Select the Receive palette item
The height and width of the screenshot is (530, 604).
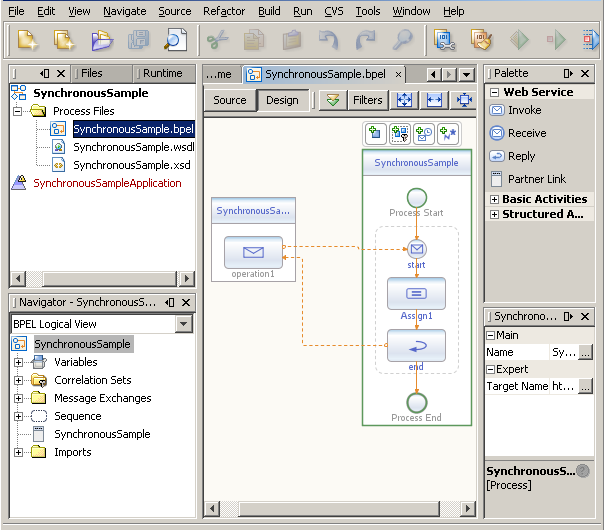coord(526,133)
